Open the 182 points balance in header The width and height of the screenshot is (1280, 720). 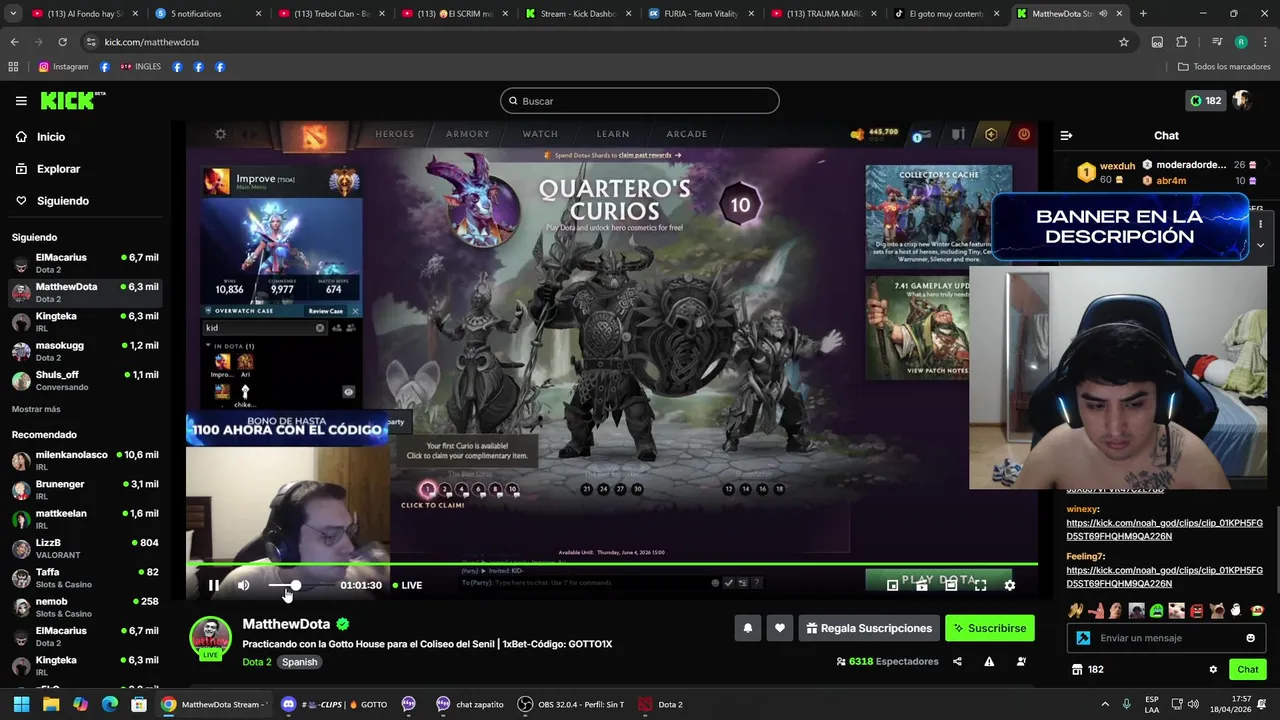point(1205,101)
